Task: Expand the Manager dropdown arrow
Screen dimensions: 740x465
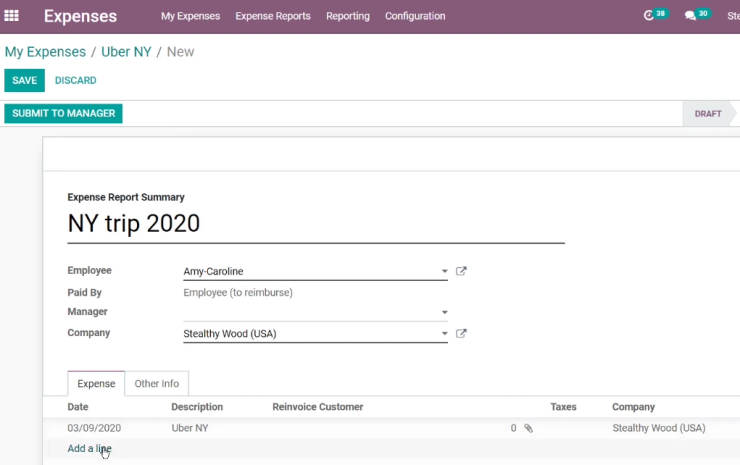Action: coord(444,312)
